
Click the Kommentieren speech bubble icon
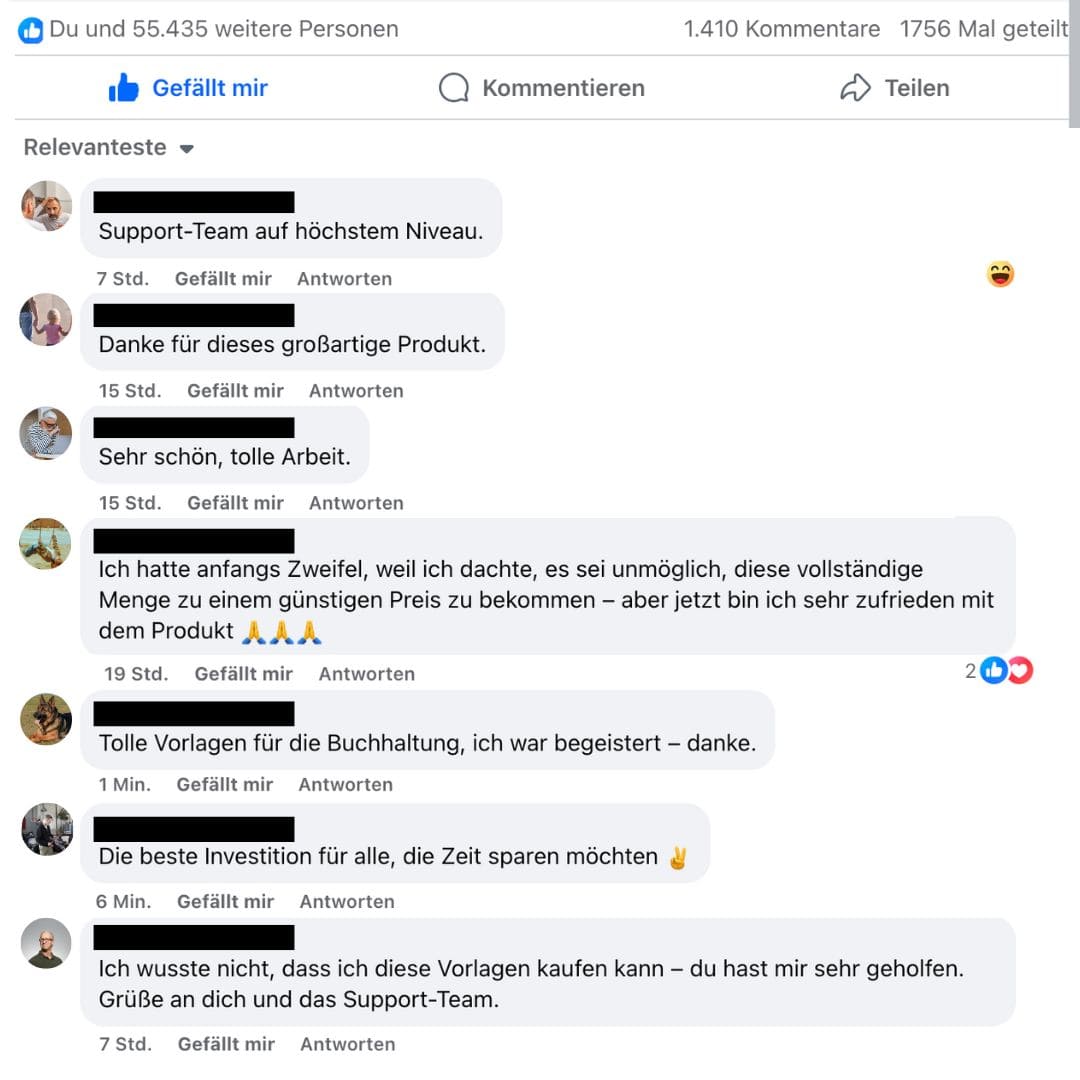[454, 87]
